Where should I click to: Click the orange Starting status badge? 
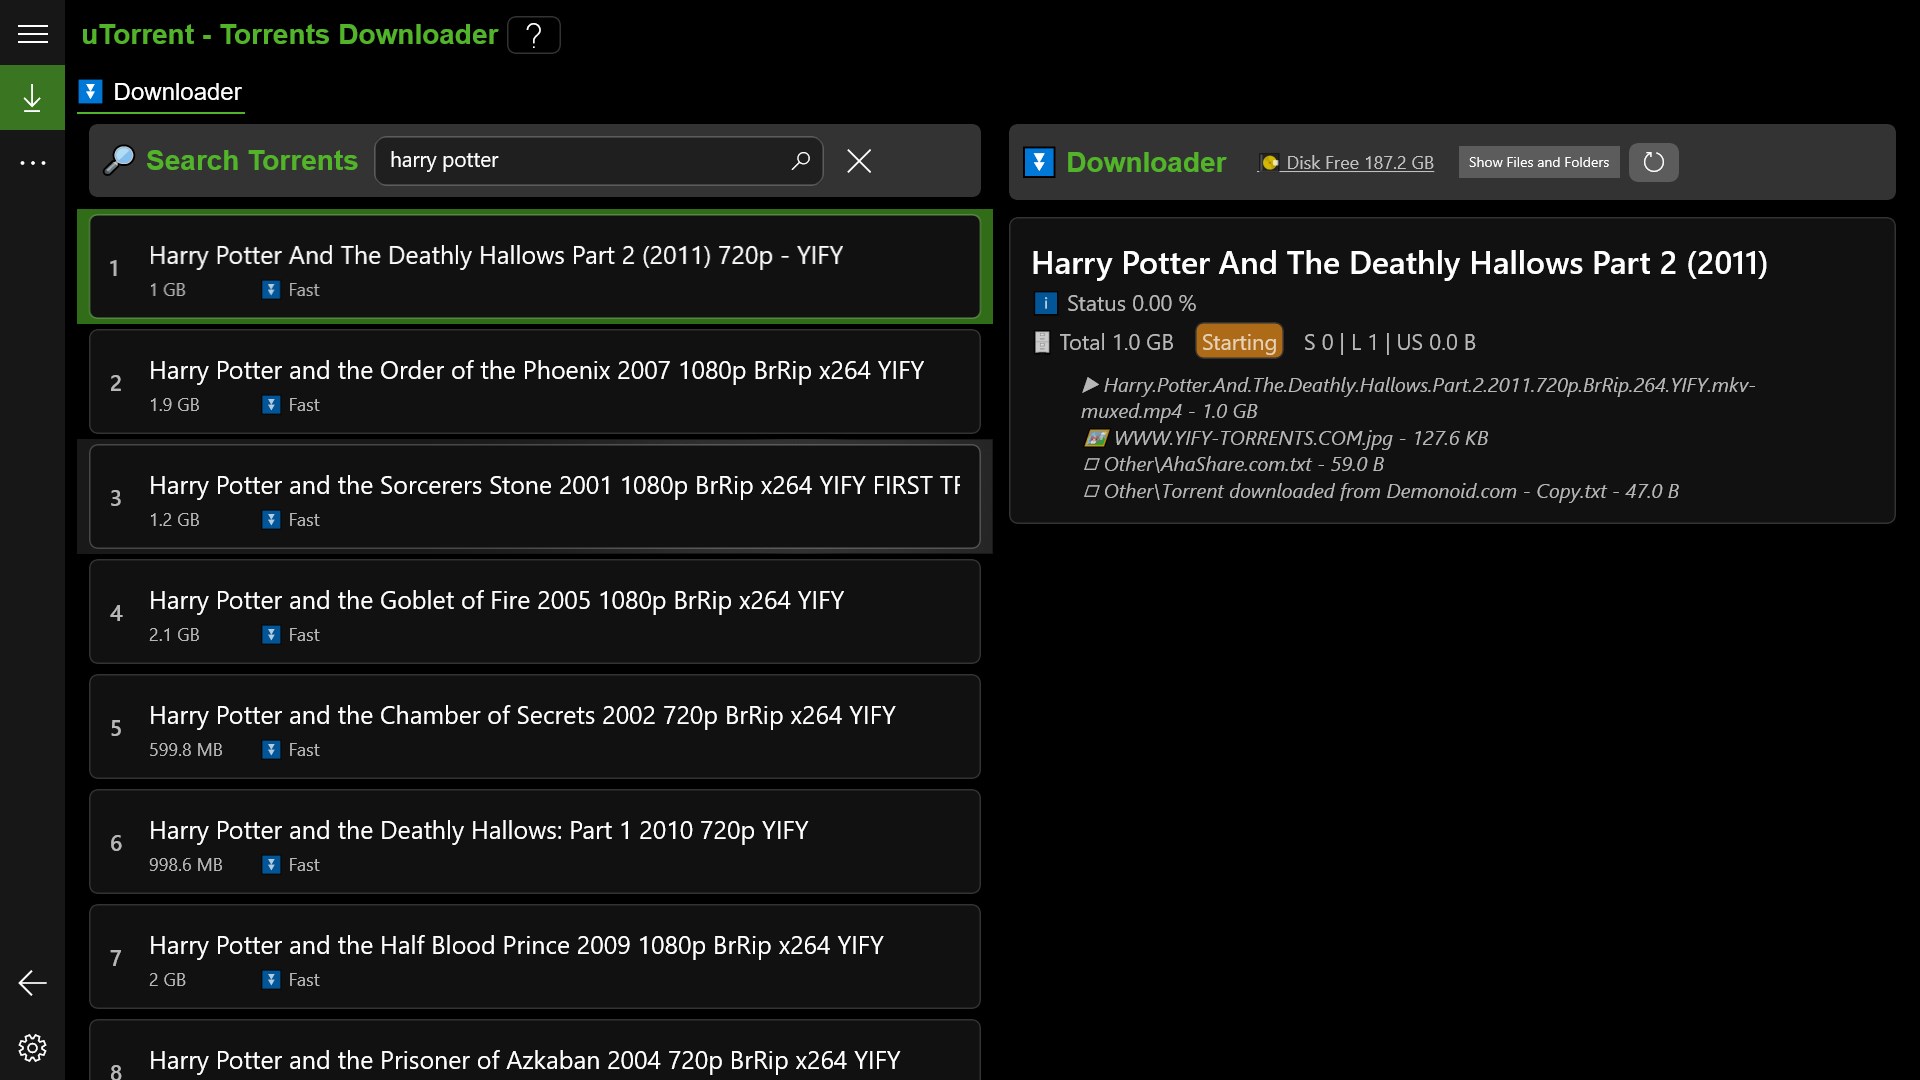coord(1238,342)
